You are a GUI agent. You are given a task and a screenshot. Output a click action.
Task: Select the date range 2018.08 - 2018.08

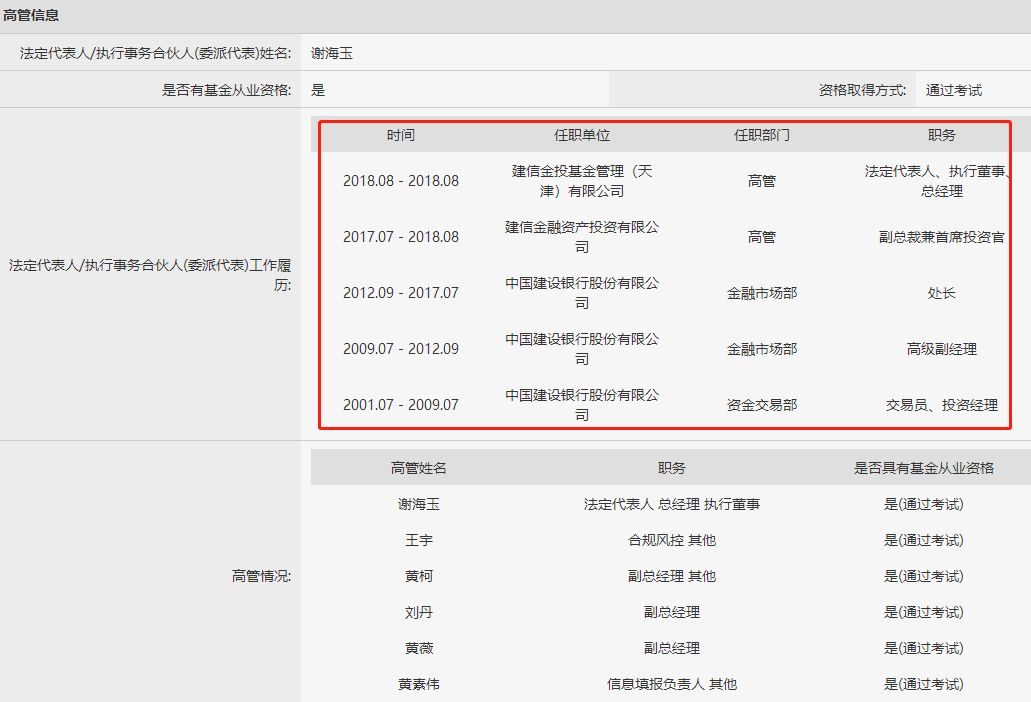pos(401,181)
